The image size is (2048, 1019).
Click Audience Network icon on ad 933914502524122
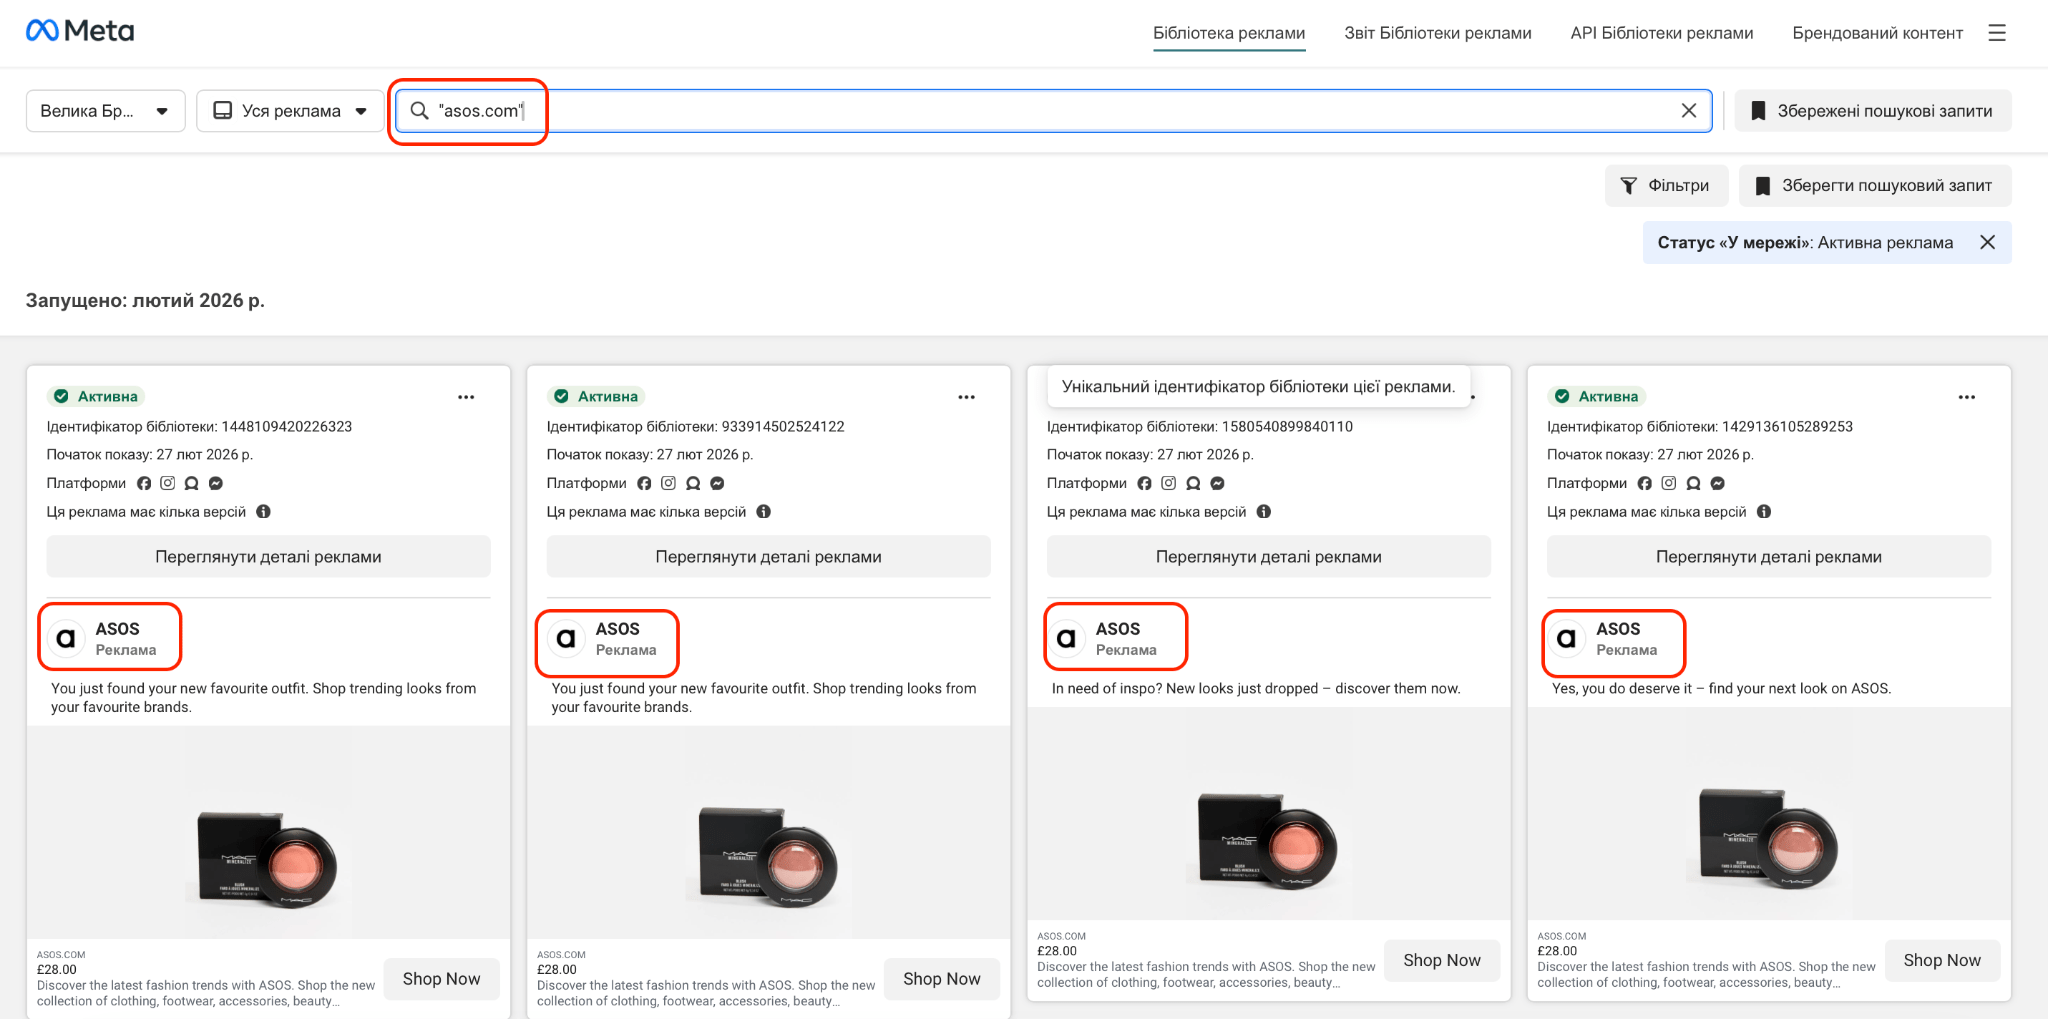coord(693,483)
